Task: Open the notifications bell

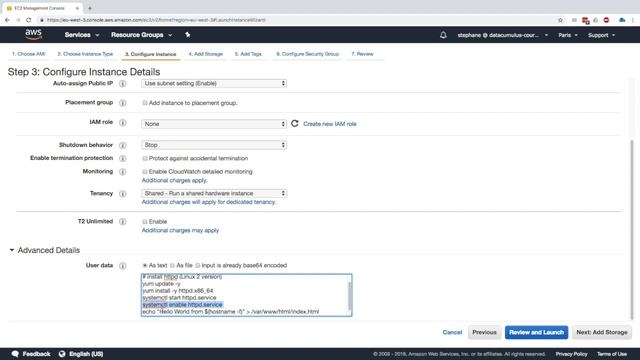Action: click(x=443, y=35)
